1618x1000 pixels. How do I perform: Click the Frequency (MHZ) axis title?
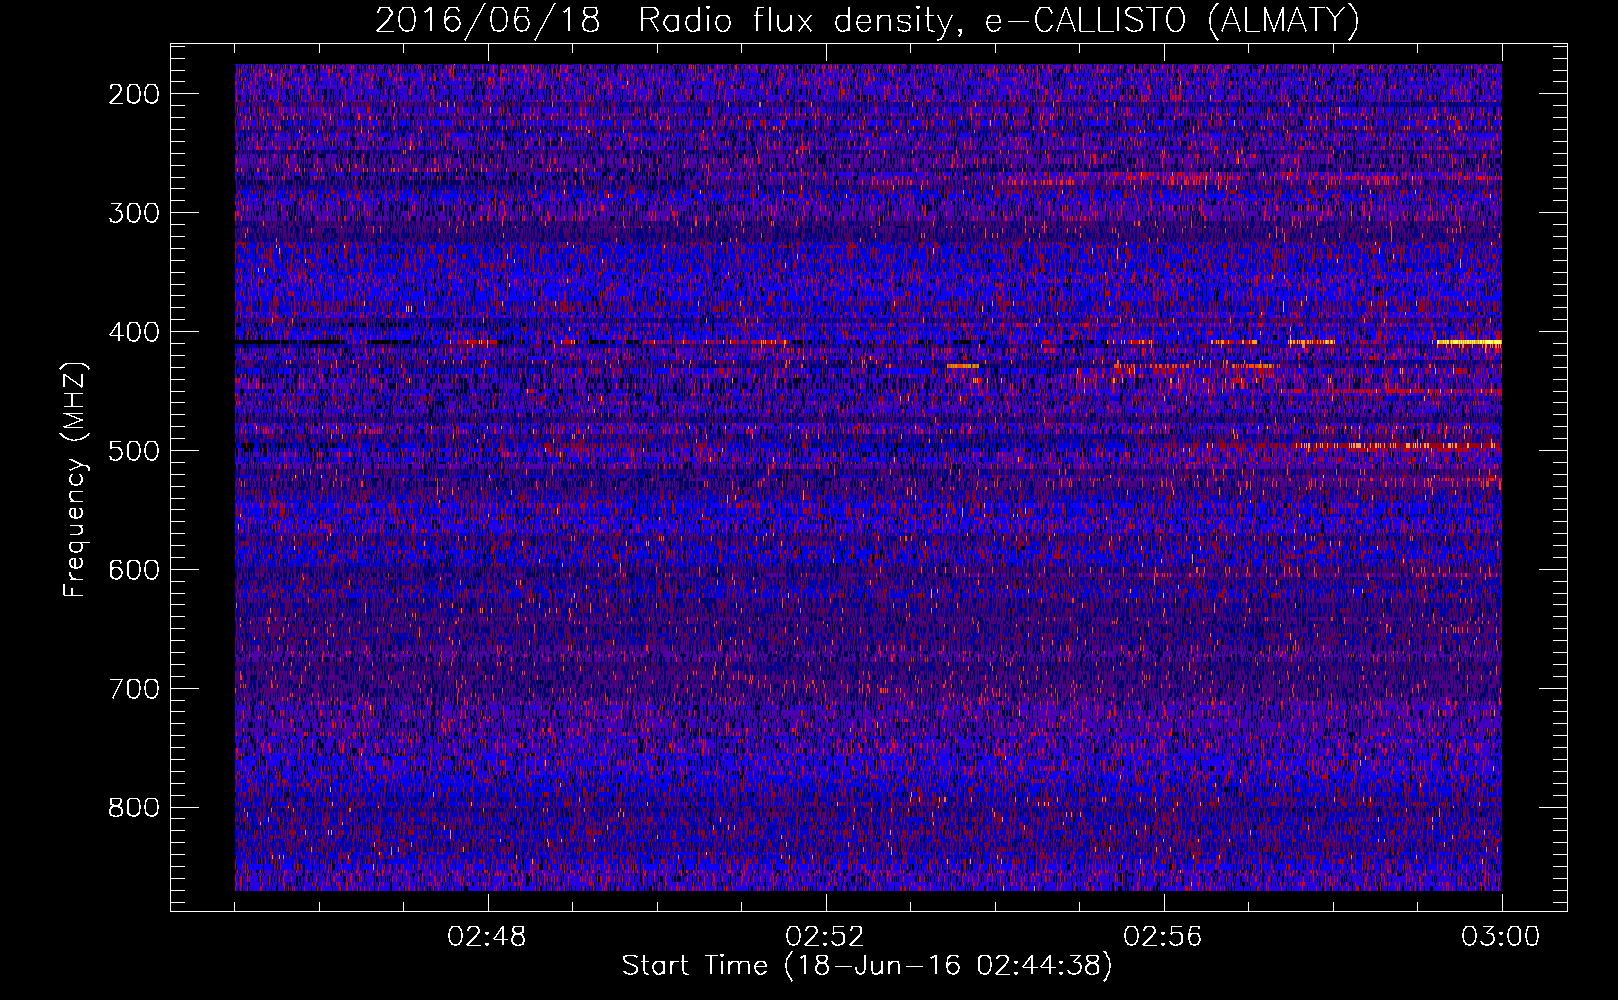coord(76,479)
